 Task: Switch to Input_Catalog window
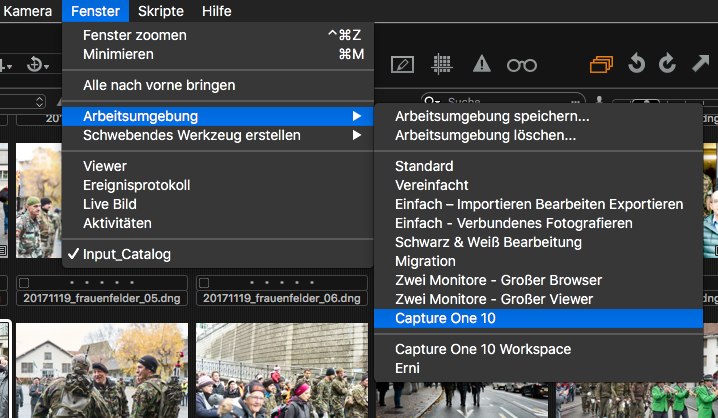click(218, 254)
